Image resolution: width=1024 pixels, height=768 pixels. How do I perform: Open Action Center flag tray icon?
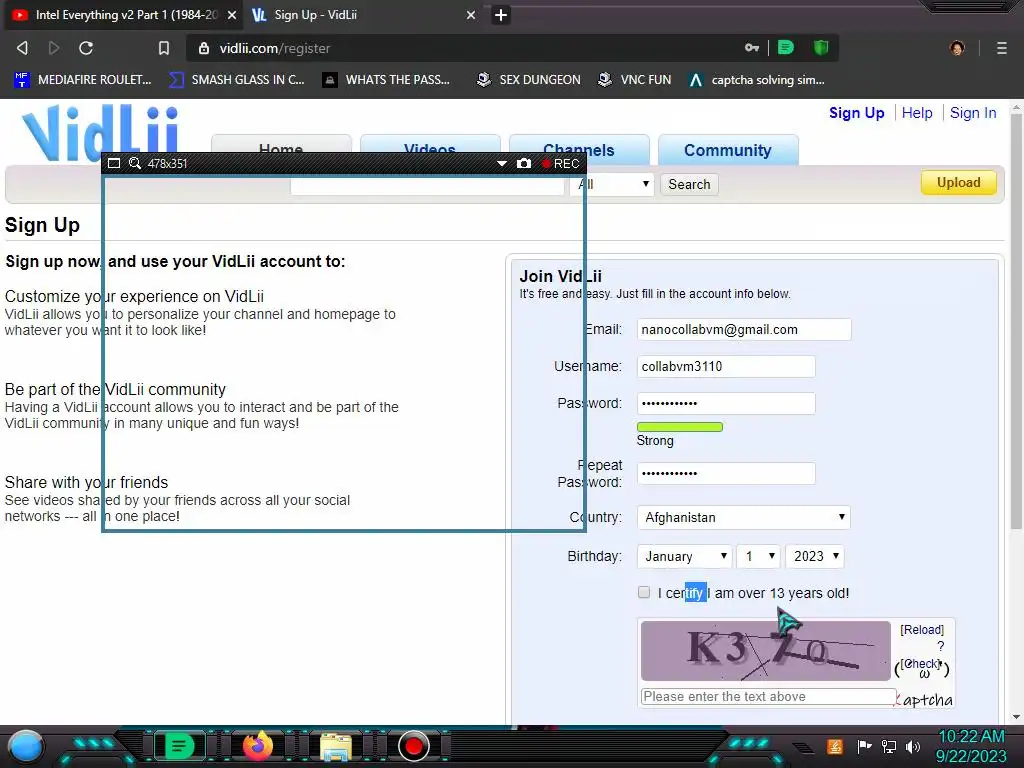[x=865, y=746]
